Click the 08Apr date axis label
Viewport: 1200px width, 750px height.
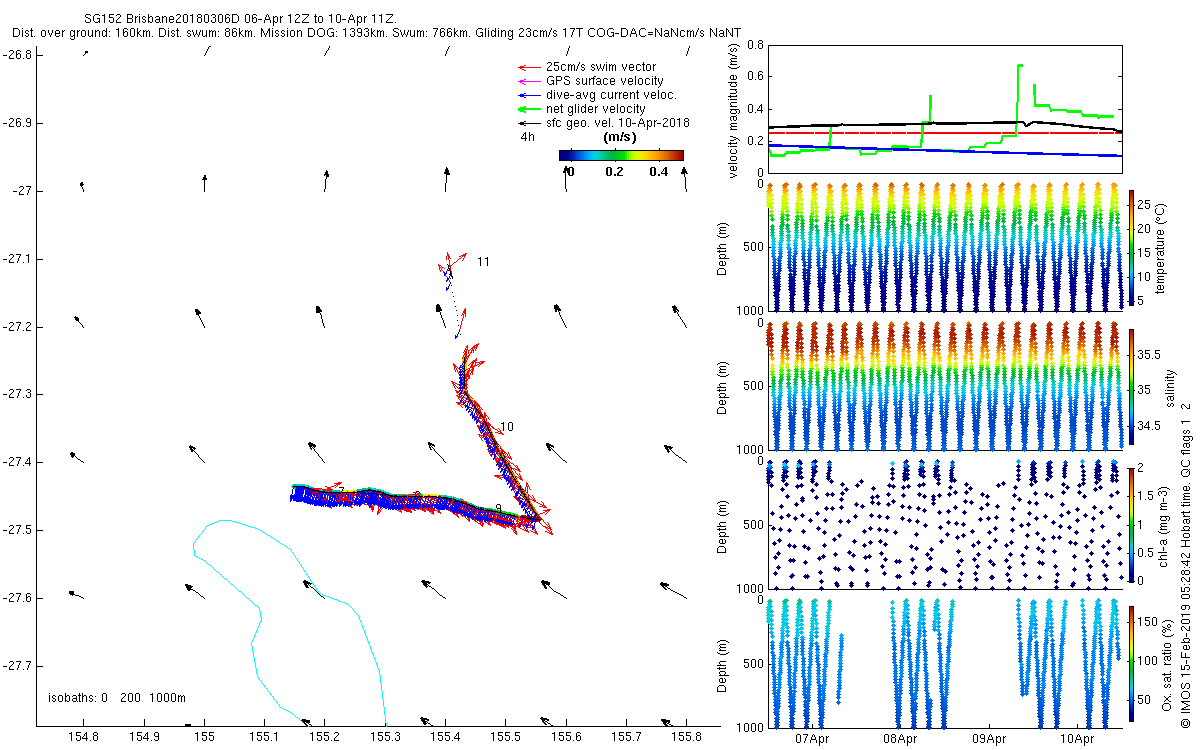tap(900, 739)
